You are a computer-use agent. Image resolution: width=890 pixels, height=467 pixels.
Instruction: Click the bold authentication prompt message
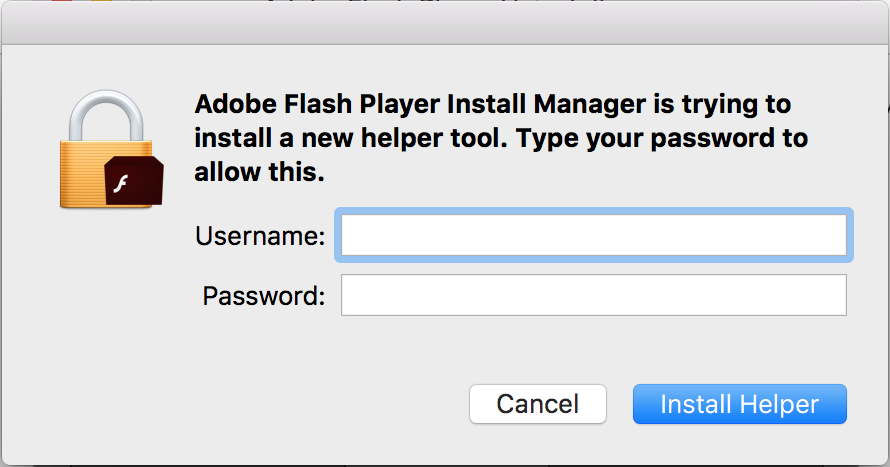tap(500, 138)
